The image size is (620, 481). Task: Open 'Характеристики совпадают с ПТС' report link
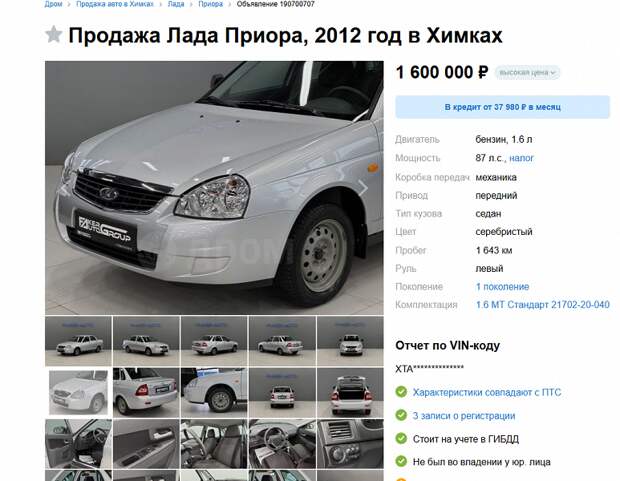(x=487, y=392)
